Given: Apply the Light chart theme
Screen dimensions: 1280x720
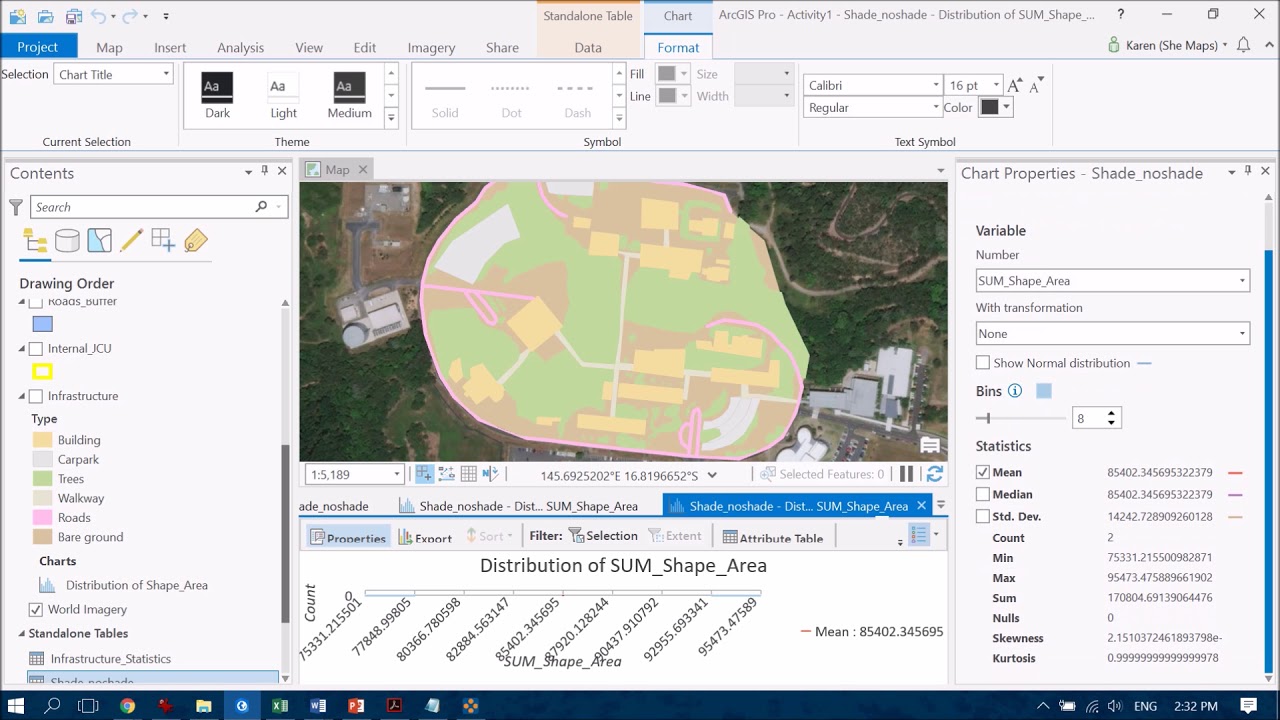Looking at the screenshot, I should tap(283, 96).
